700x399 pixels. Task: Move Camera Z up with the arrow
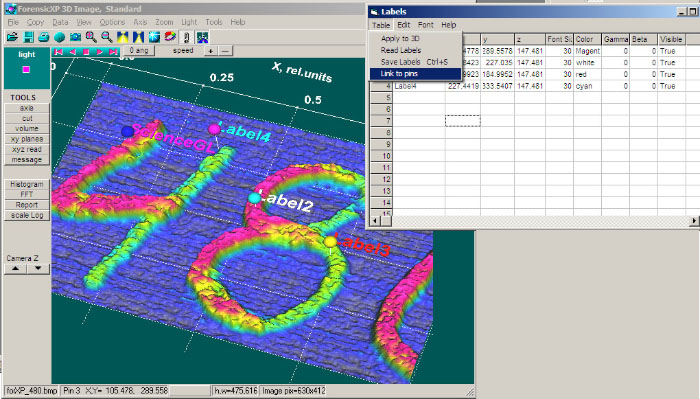pyautogui.click(x=16, y=268)
